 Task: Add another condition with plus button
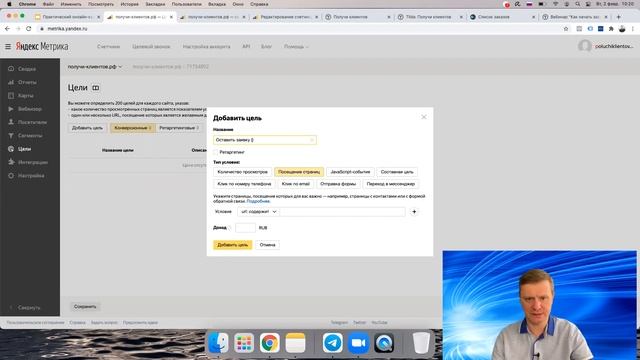tap(414, 212)
